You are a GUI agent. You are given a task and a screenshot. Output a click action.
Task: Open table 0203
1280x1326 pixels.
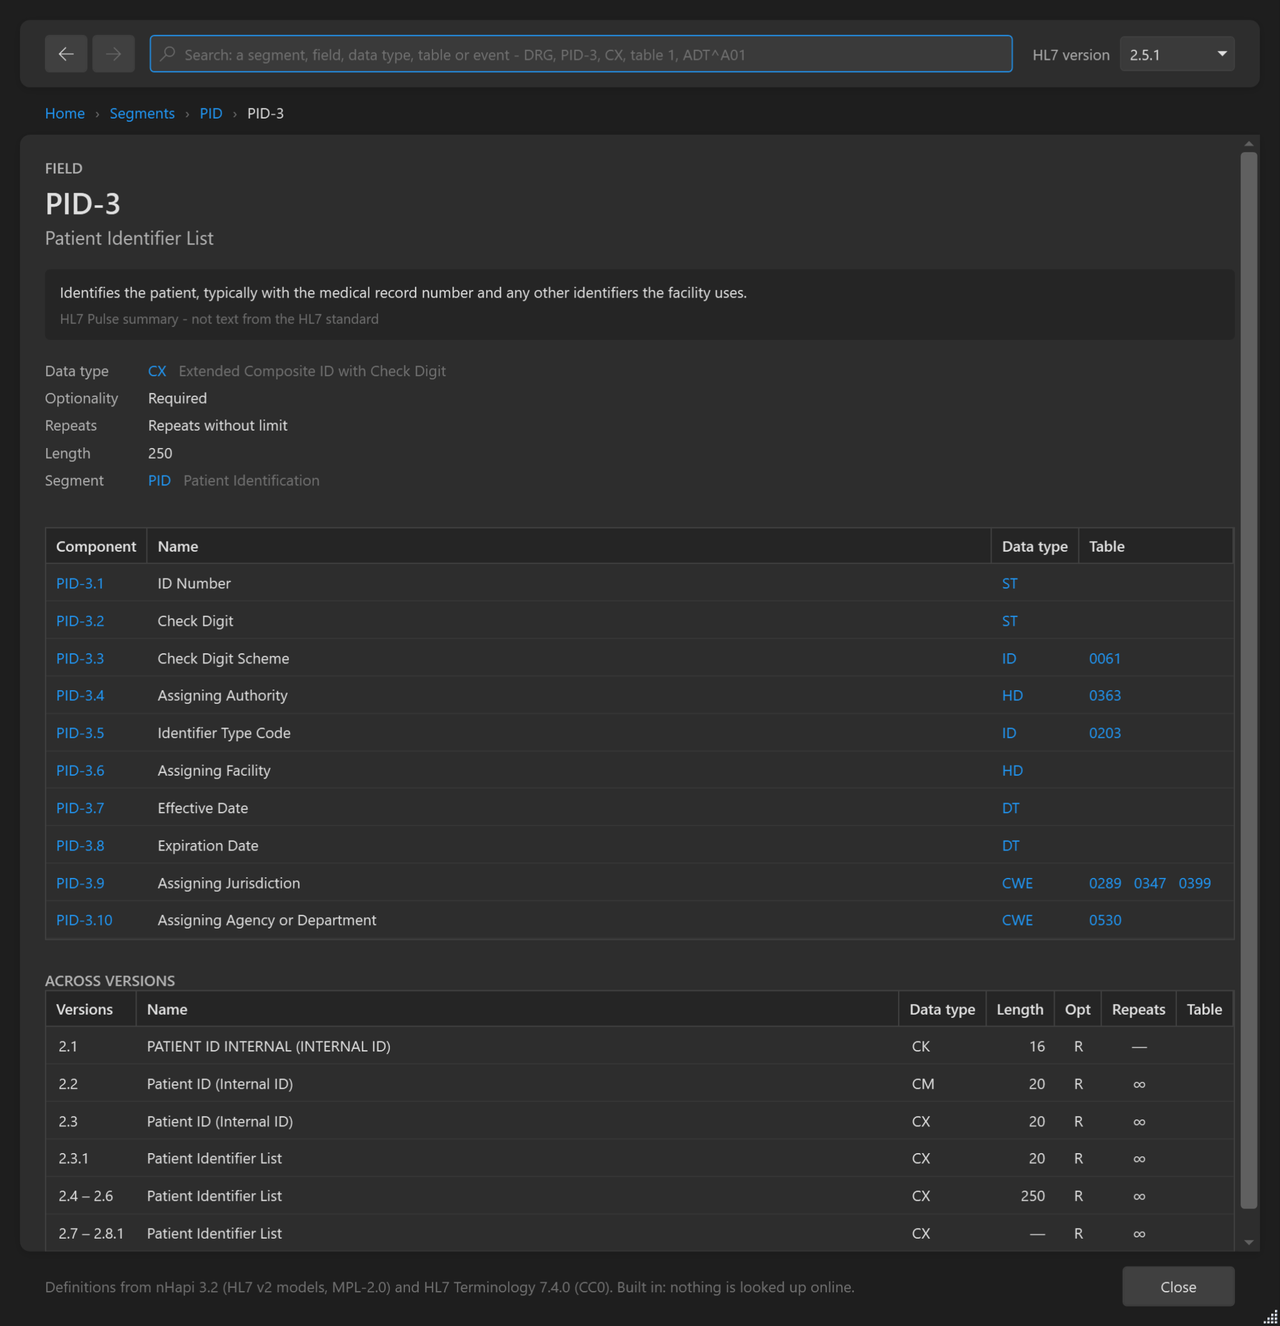[1105, 733]
